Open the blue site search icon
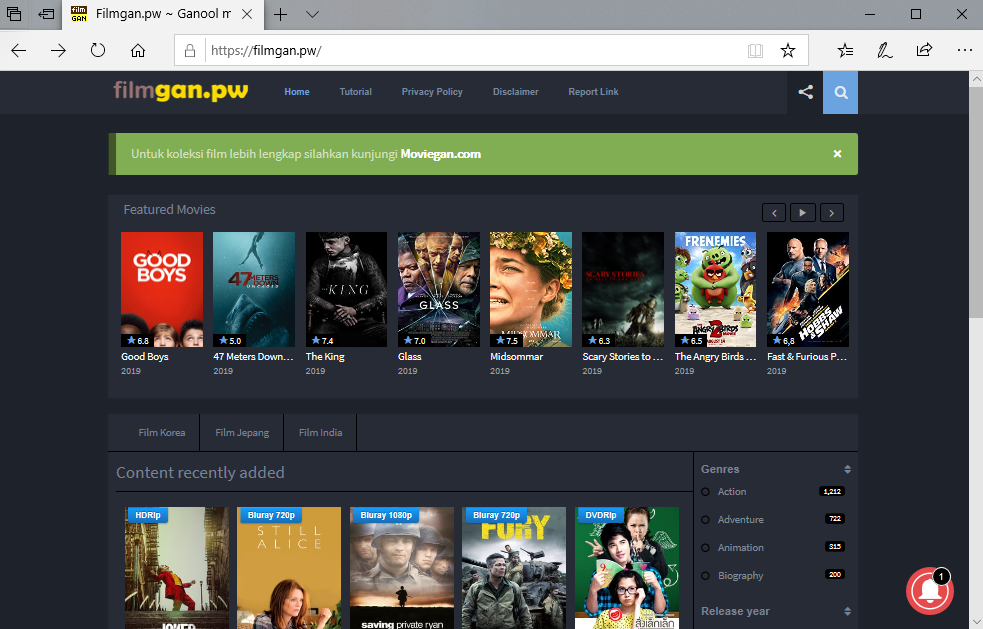This screenshot has width=983, height=629. tap(841, 92)
